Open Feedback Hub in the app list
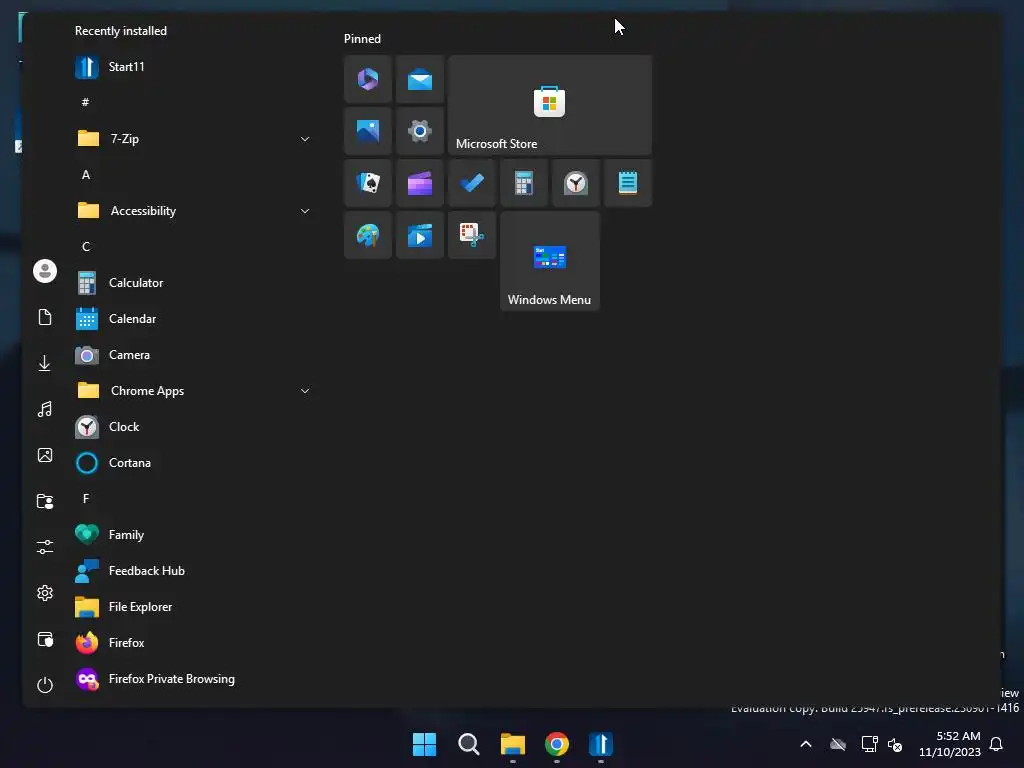Screen dimensions: 1024x768 (x=194, y=571)
